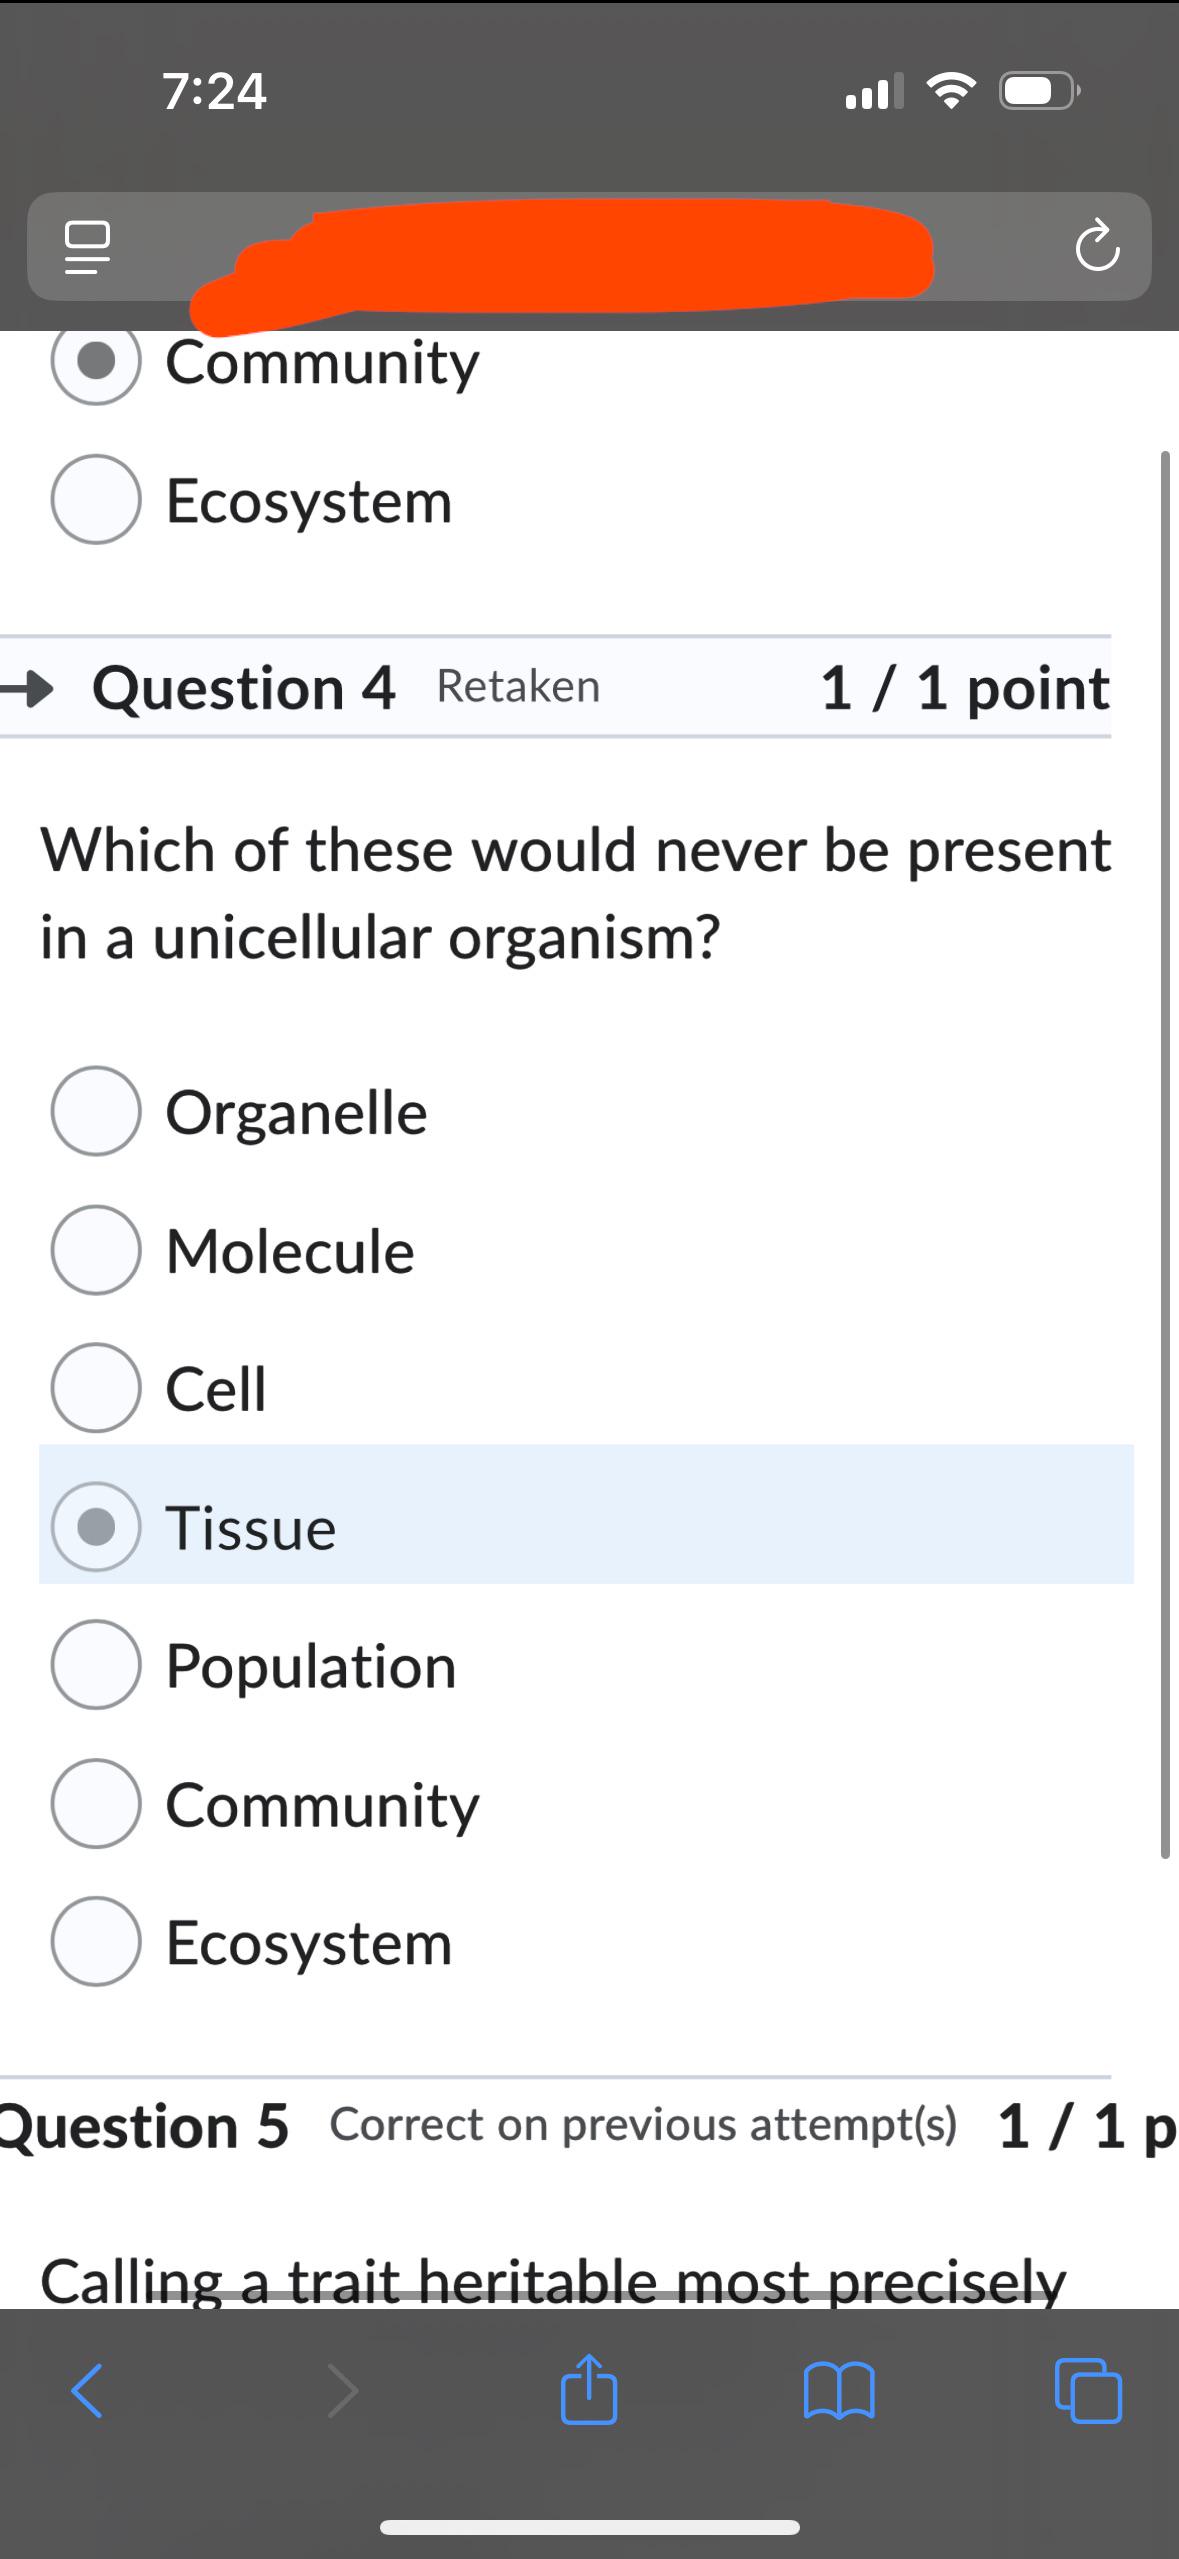Tap the selected Tissue radio button
This screenshot has width=1179, height=2559.
(95, 1527)
